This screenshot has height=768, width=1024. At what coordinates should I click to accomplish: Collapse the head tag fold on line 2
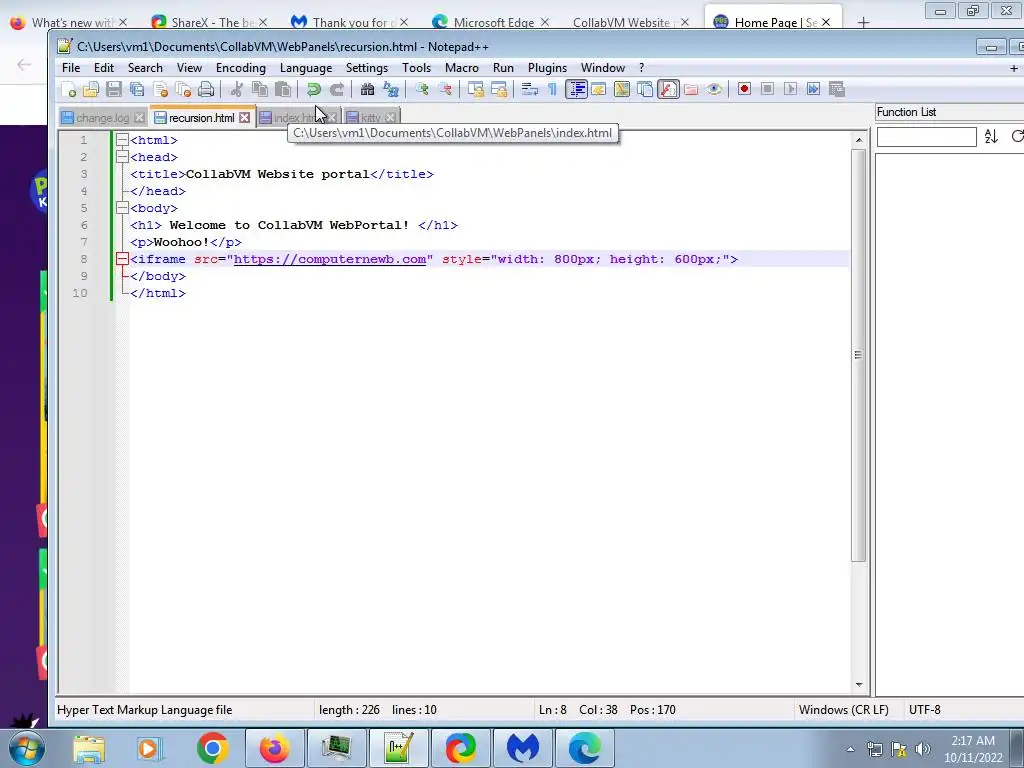tap(122, 157)
